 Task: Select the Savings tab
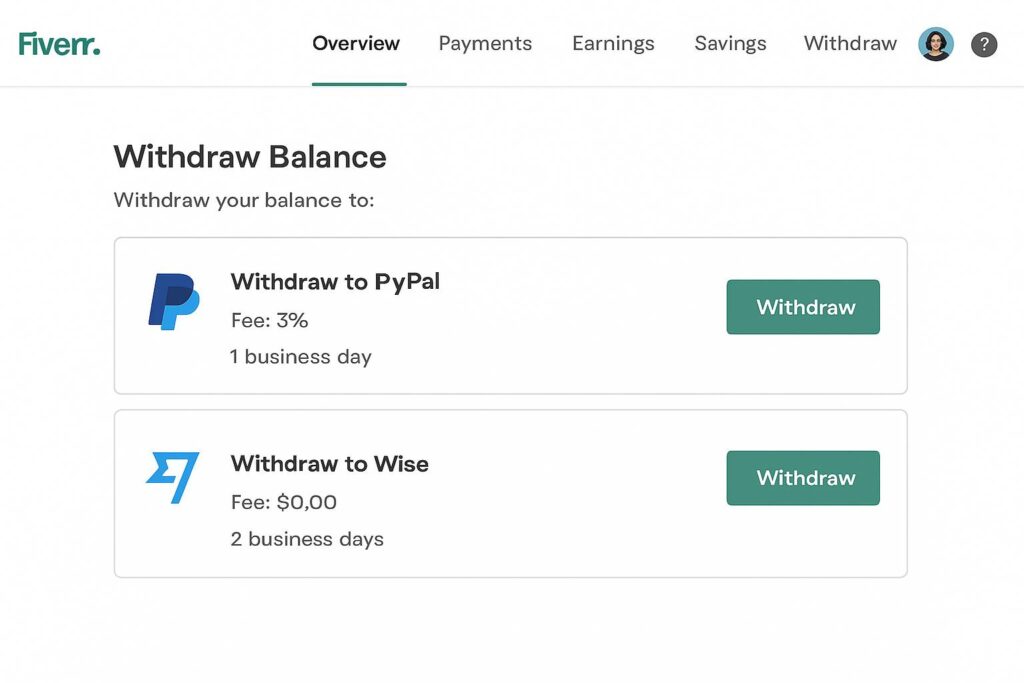click(x=730, y=44)
